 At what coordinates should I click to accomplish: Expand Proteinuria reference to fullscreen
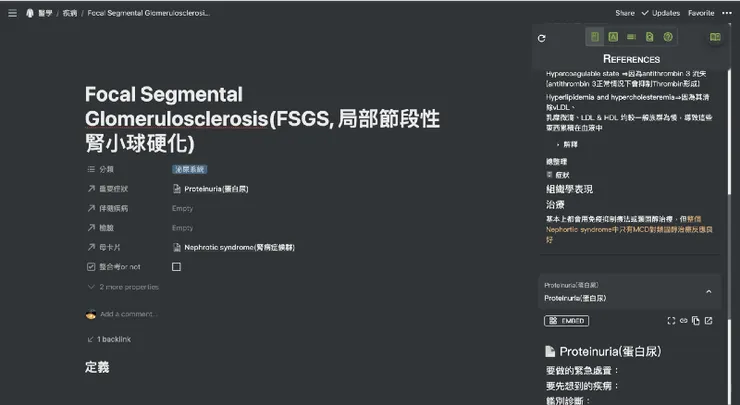tap(671, 321)
